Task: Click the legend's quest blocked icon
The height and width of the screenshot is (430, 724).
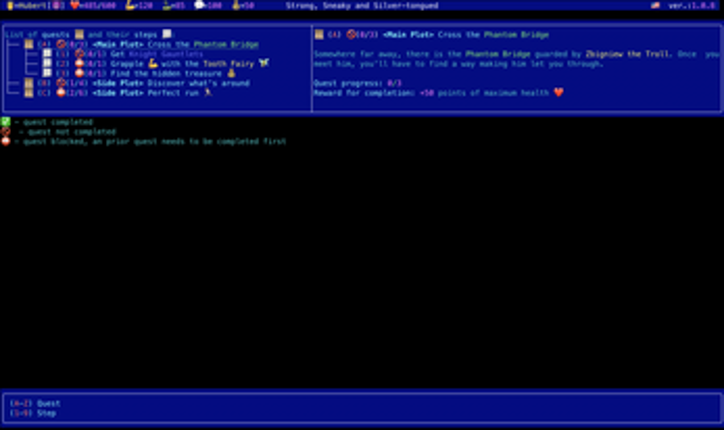Action: 6,141
